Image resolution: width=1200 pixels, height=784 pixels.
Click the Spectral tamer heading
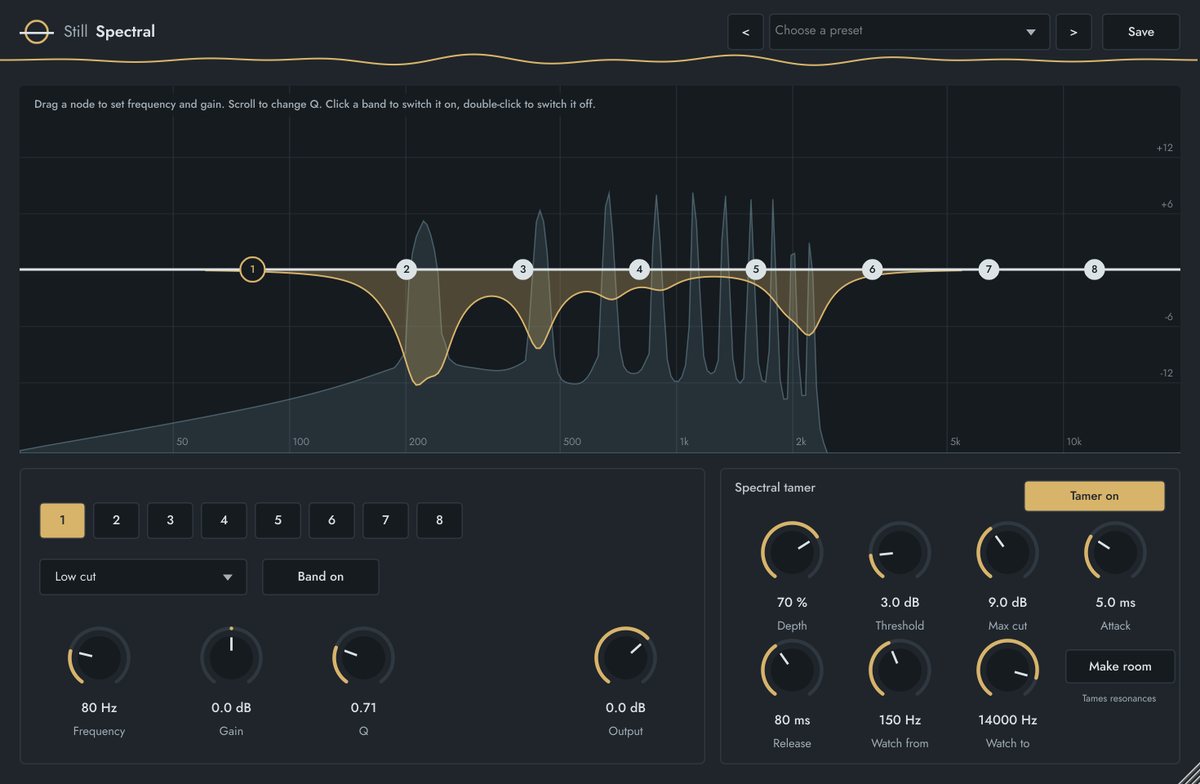[x=775, y=488]
